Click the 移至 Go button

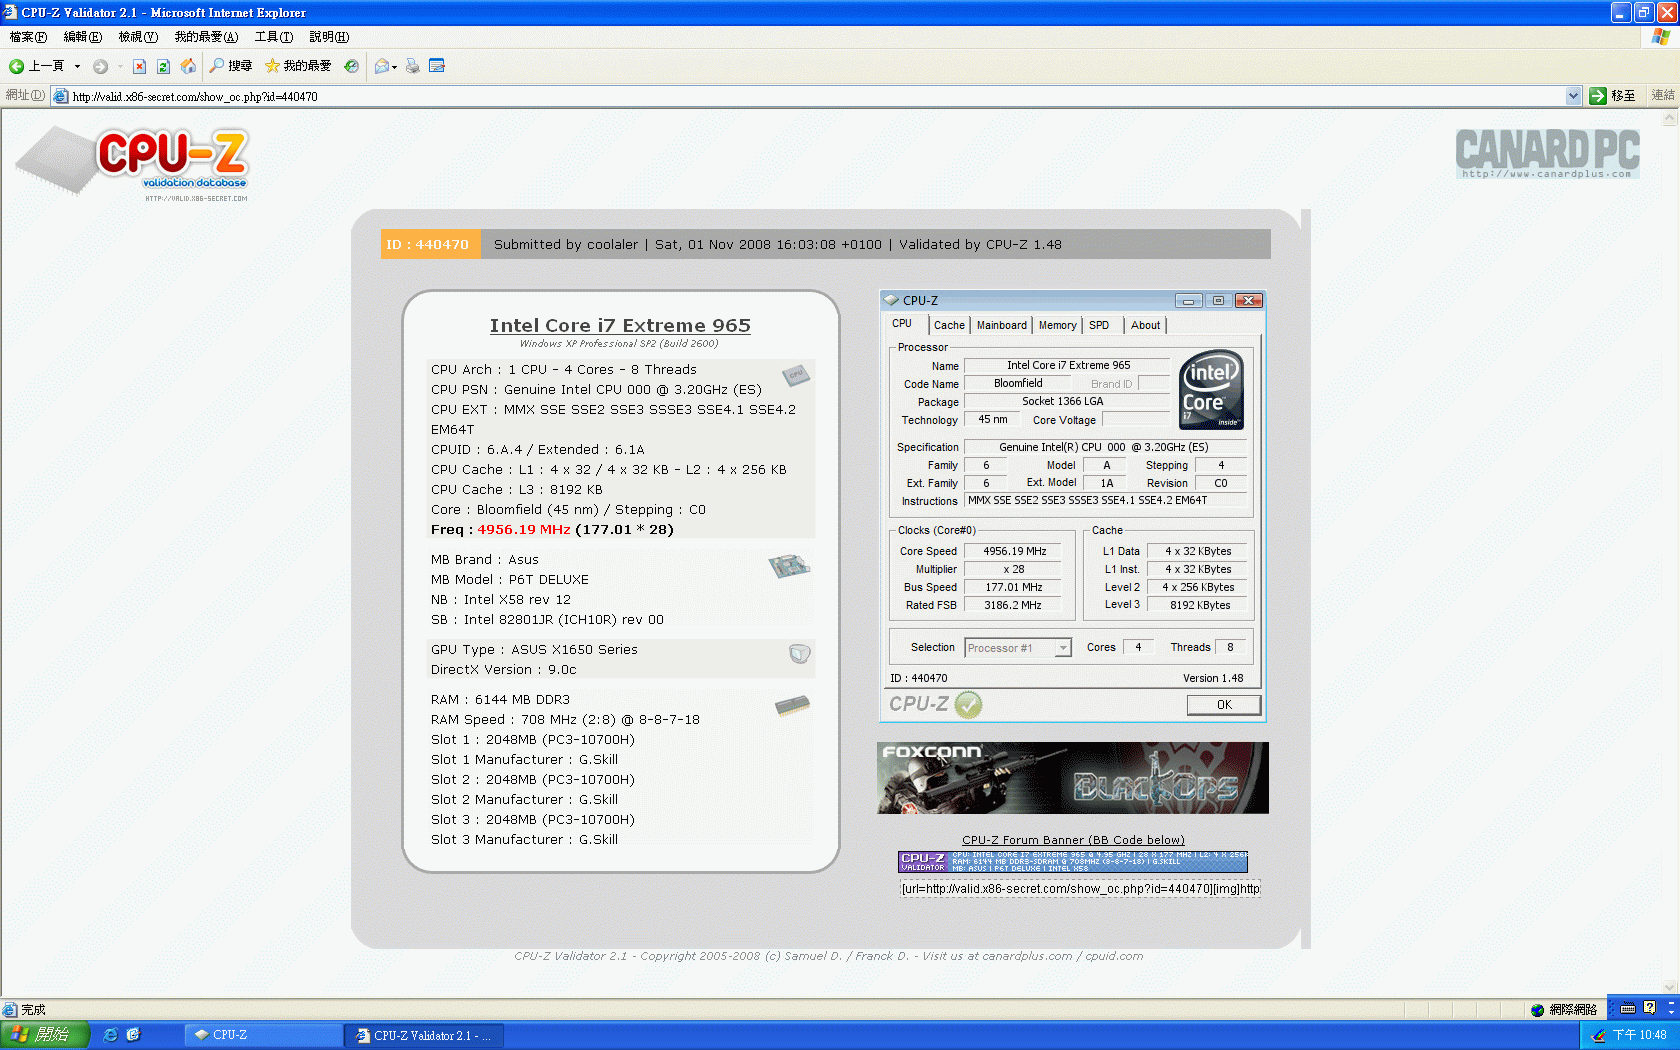[x=1612, y=96]
